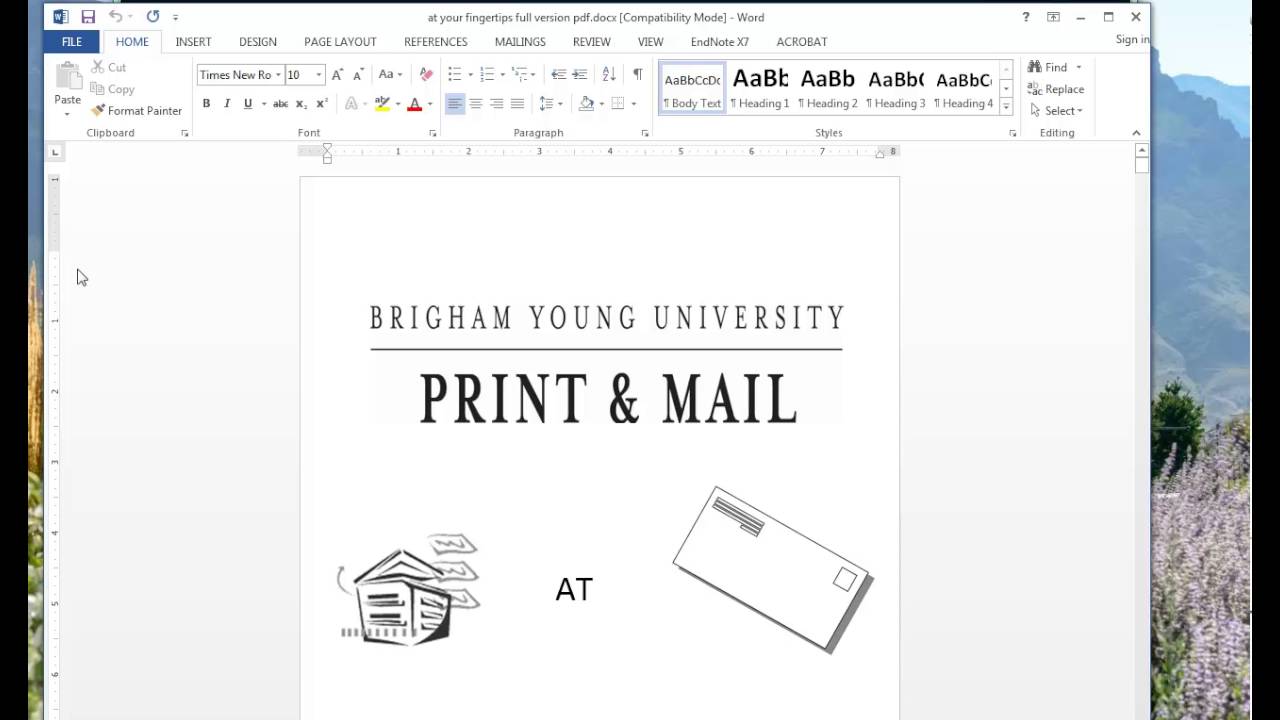Open the Font dialog launcher
1280x720 pixels.
(433, 133)
